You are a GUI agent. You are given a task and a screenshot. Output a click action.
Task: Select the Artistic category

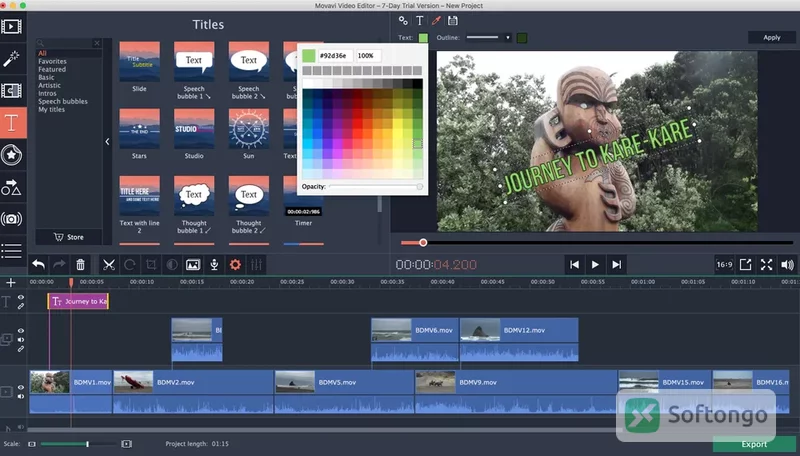[49, 85]
